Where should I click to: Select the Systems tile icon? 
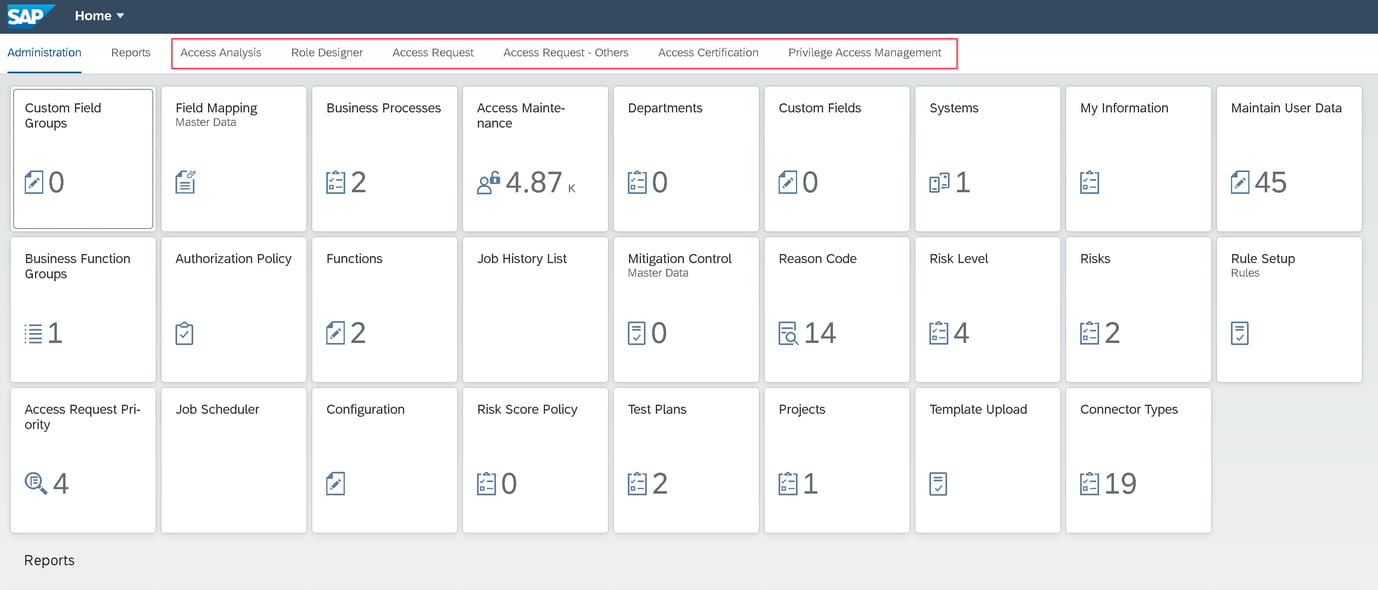(938, 181)
